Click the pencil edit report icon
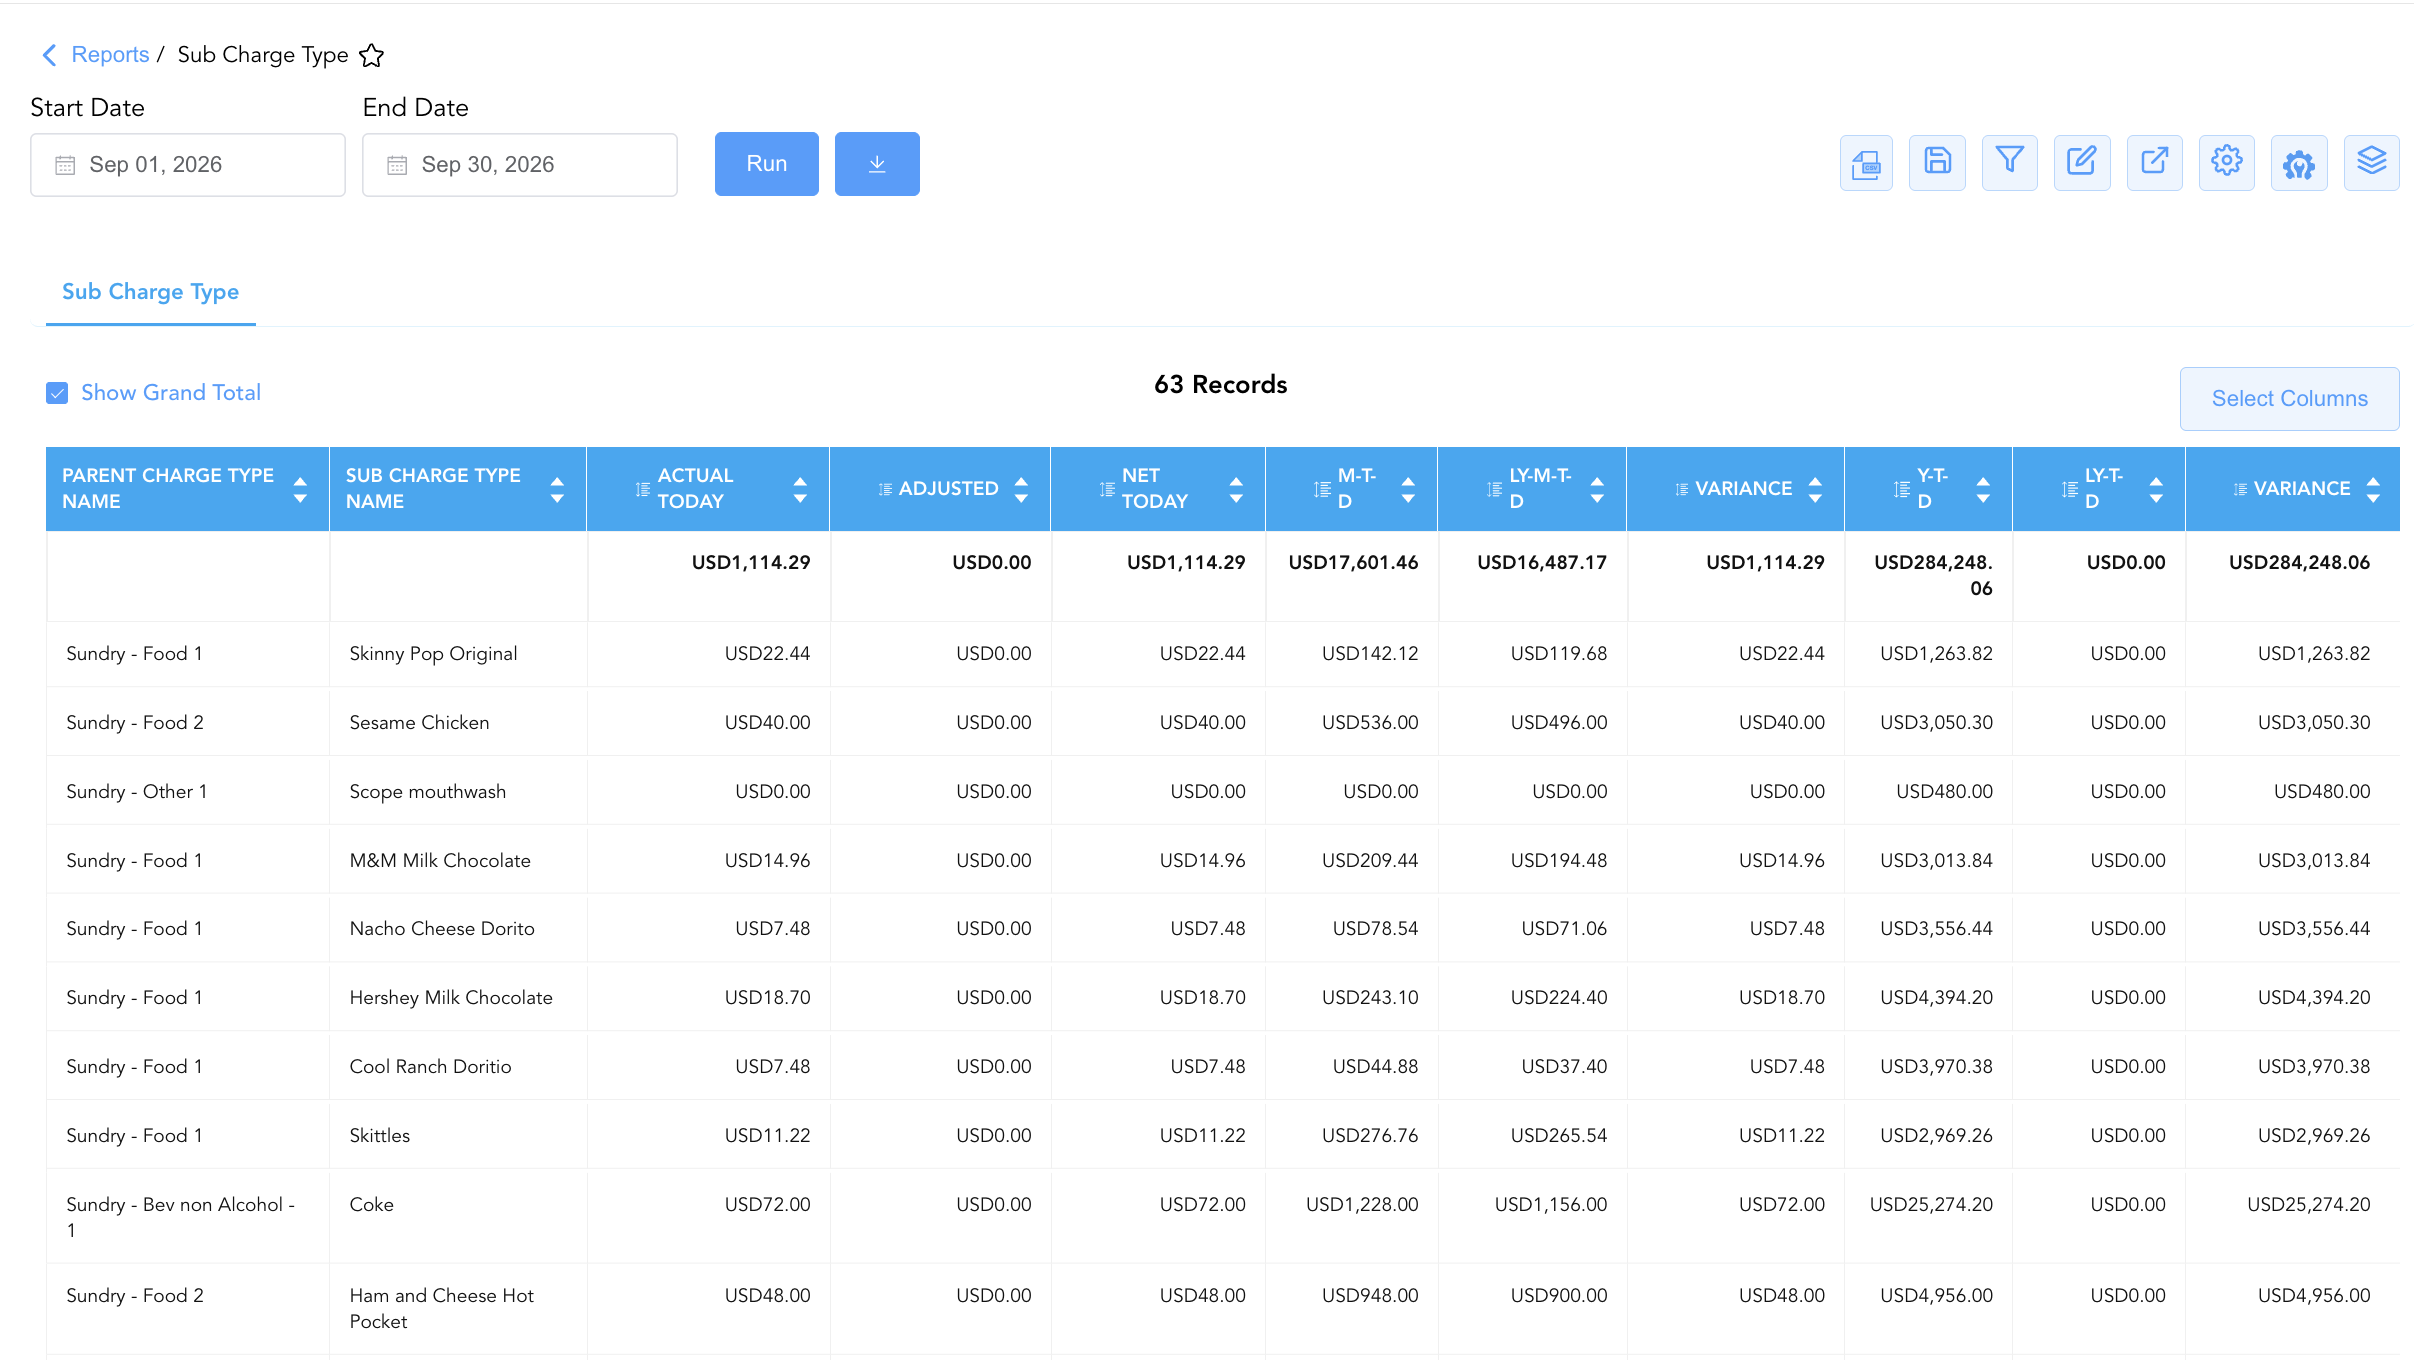The width and height of the screenshot is (2414, 1360). pyautogui.click(x=2082, y=163)
